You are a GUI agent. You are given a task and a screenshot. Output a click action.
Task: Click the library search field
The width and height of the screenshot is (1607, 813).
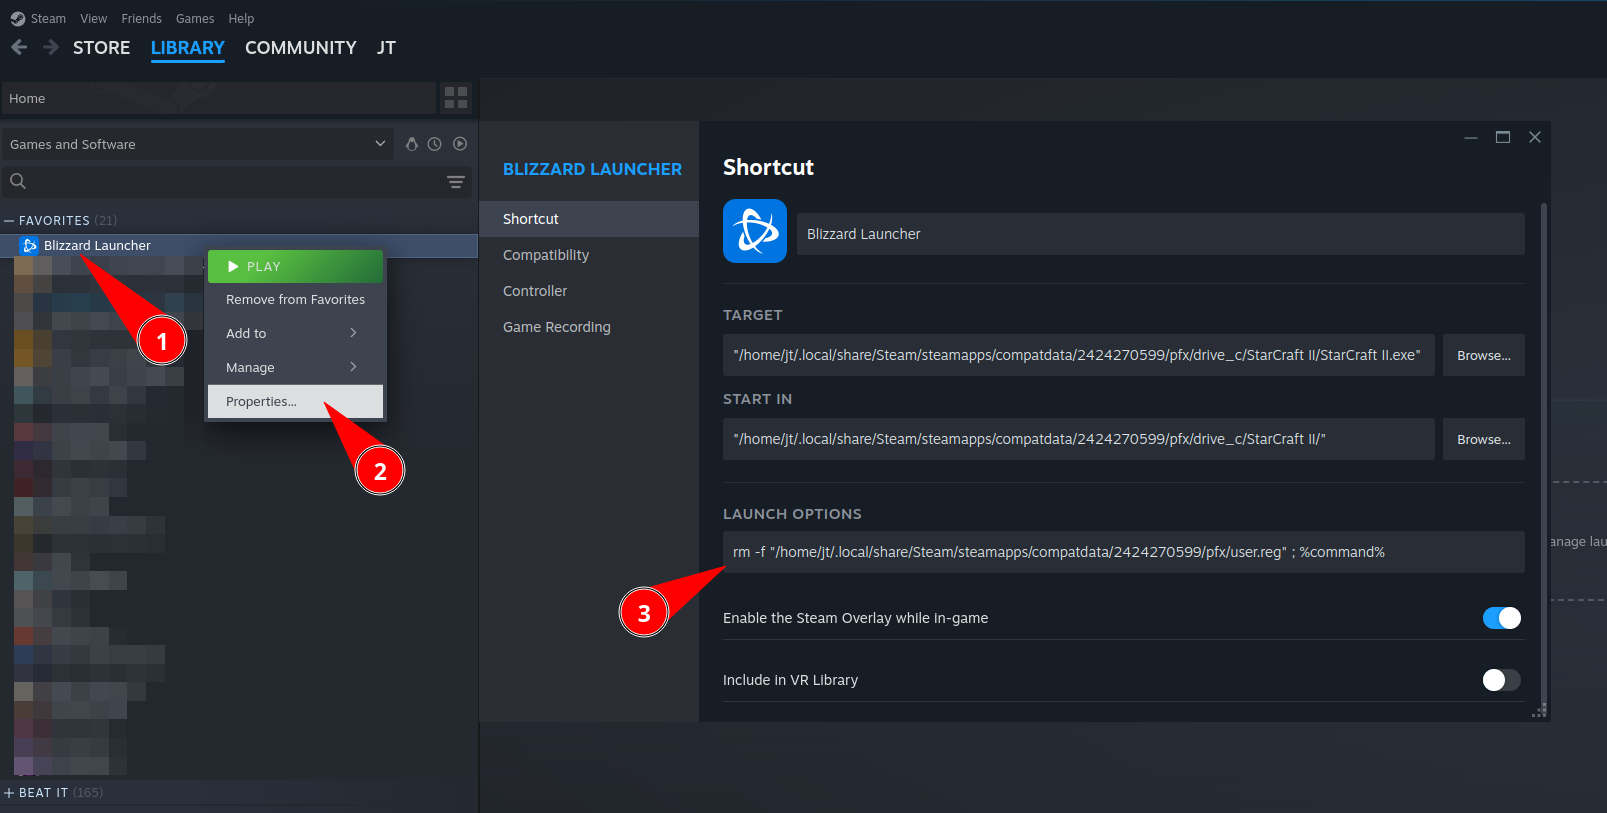coord(236,181)
